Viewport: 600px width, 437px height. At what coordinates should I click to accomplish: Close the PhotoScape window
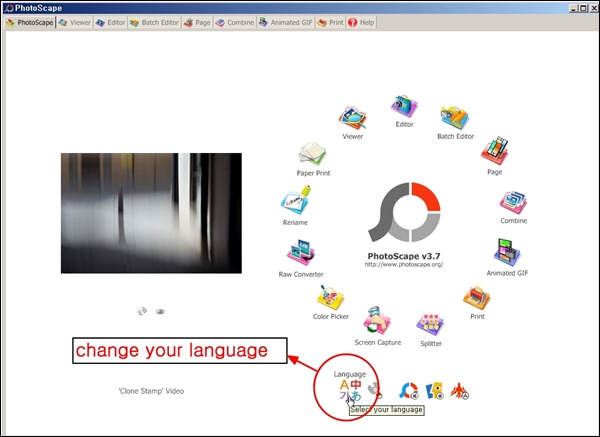pos(592,8)
